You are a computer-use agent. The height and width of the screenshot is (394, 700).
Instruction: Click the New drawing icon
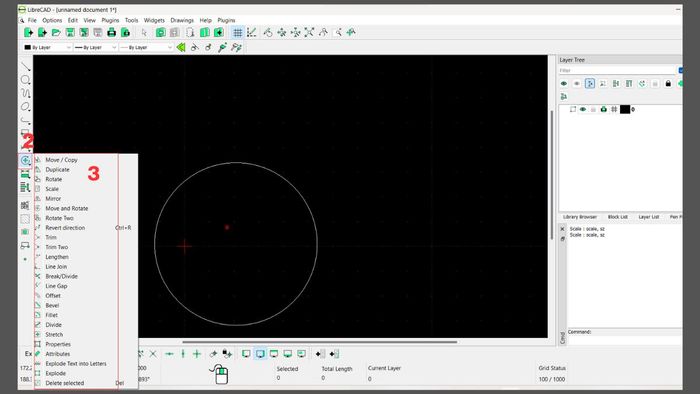pos(29,32)
